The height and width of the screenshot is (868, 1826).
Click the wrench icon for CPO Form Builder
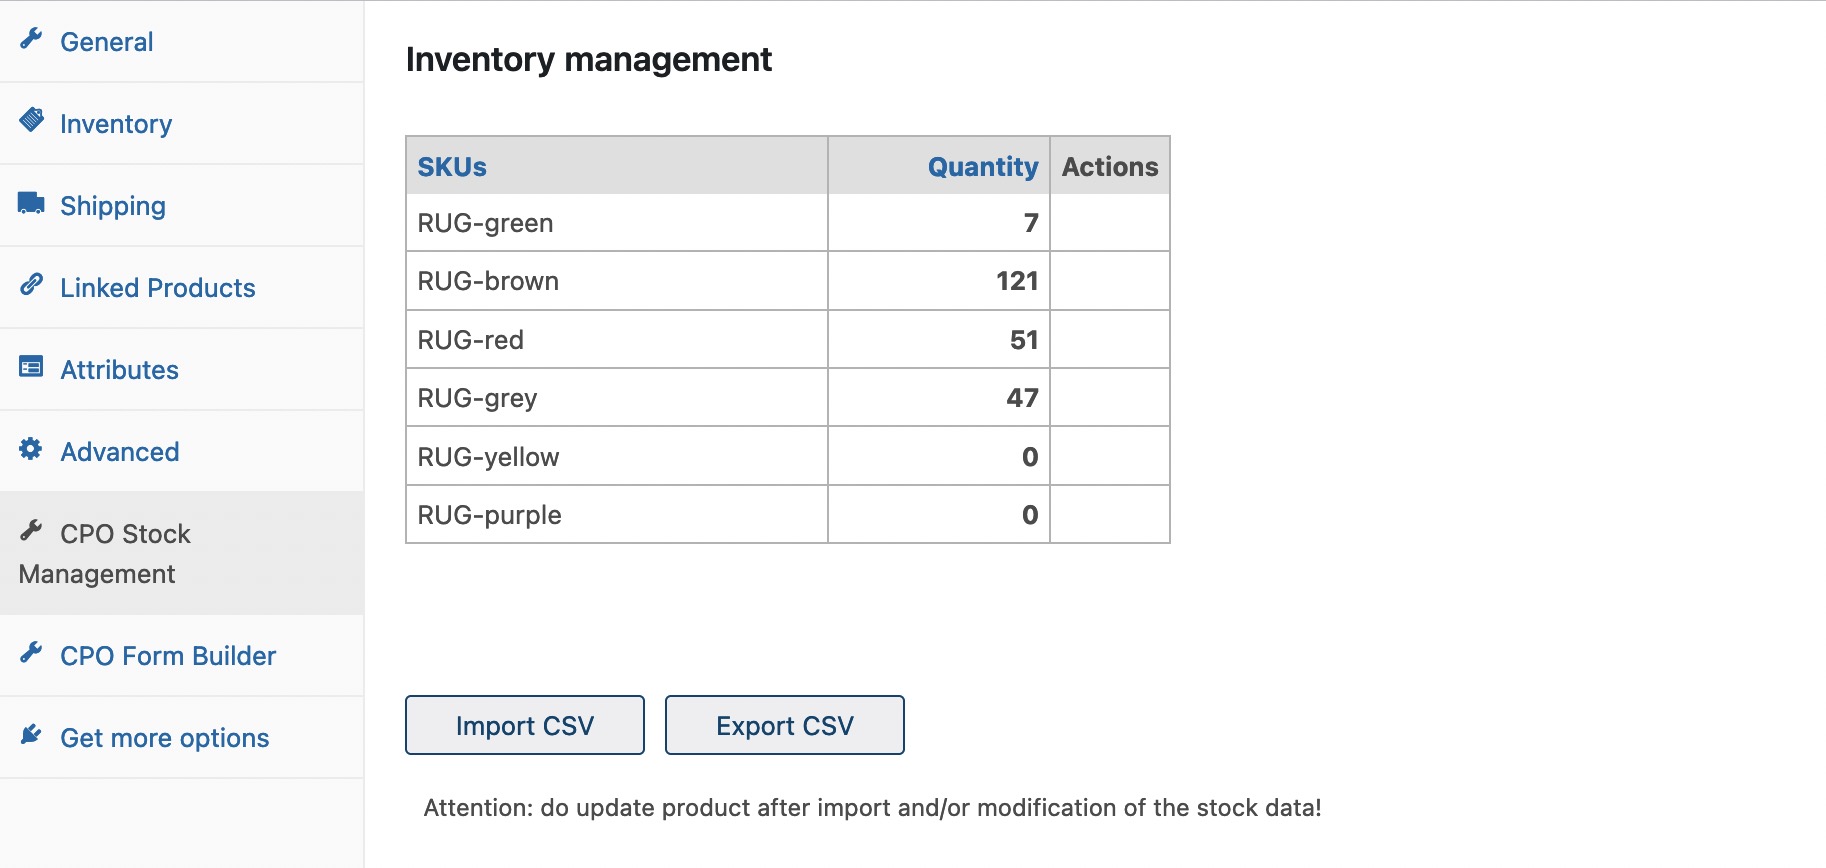pyautogui.click(x=31, y=653)
